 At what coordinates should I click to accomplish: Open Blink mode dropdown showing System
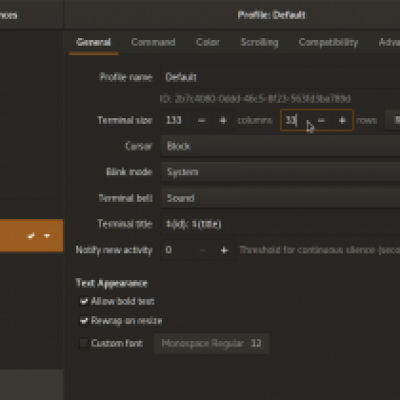(x=281, y=172)
